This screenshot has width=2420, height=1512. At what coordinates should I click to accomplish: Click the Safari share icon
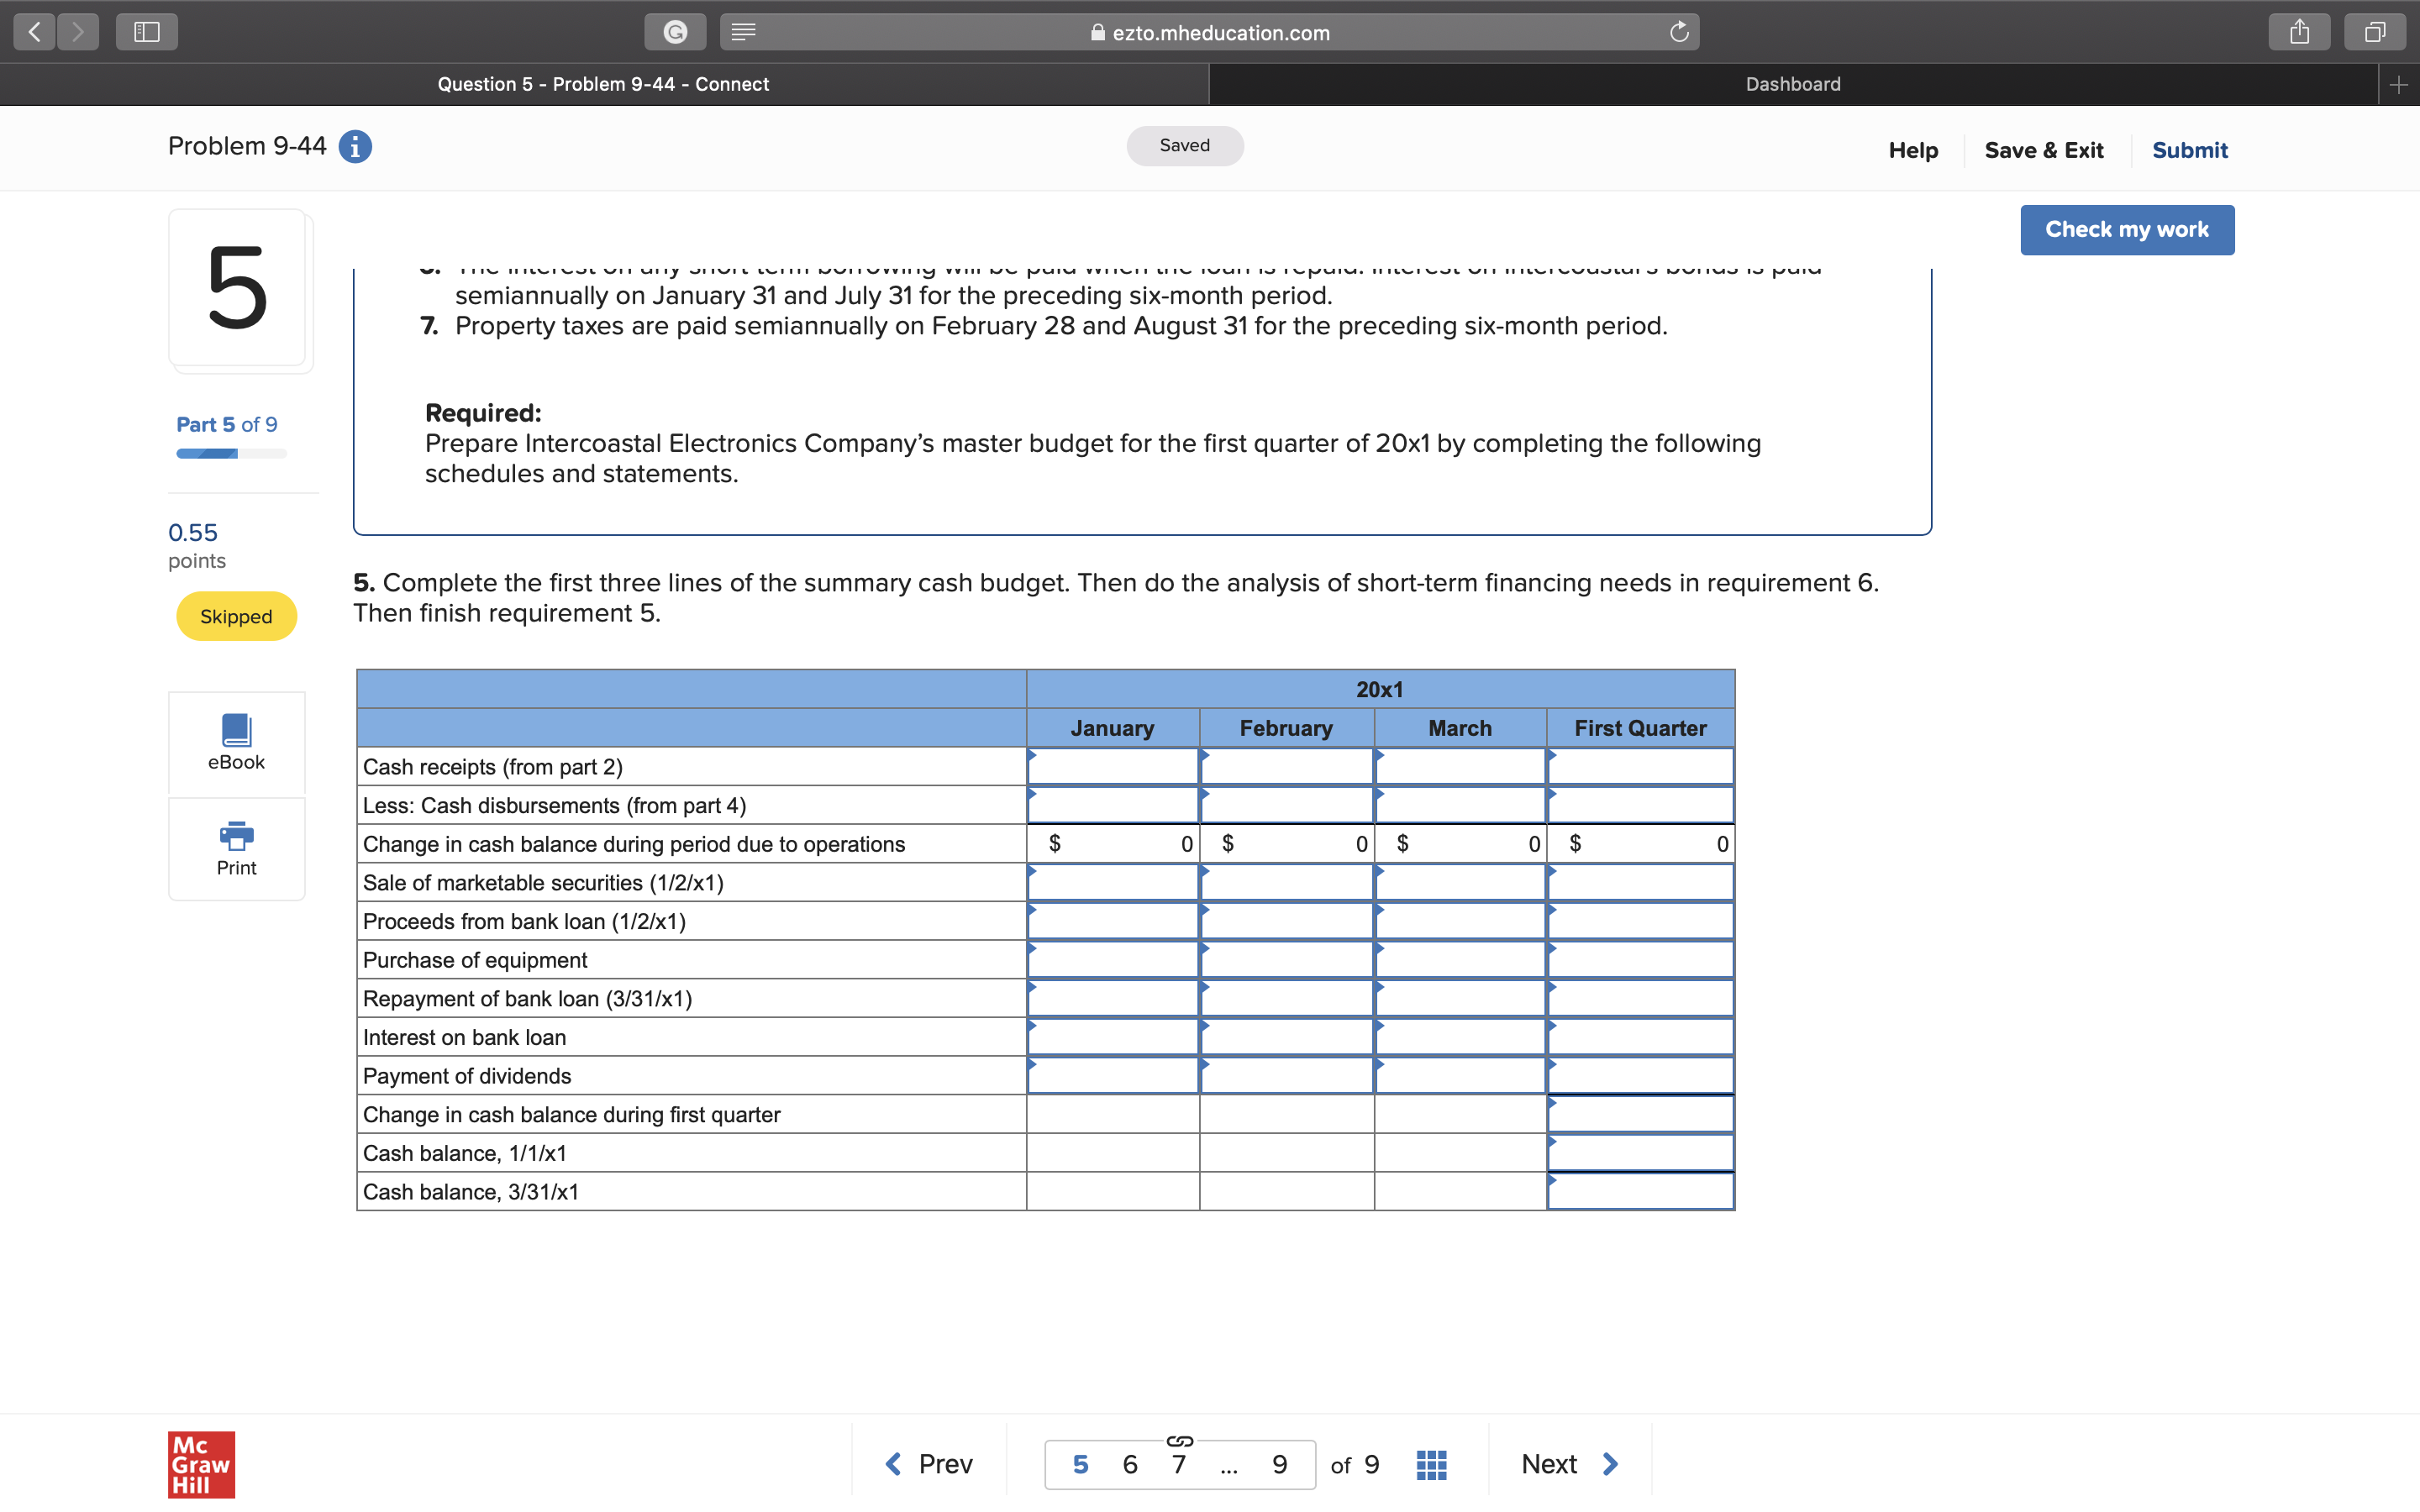[2299, 32]
